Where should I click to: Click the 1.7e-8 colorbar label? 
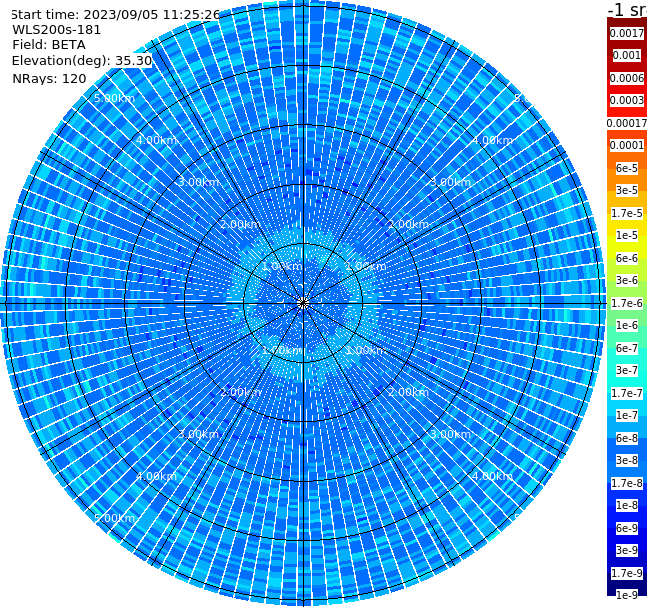627,483
